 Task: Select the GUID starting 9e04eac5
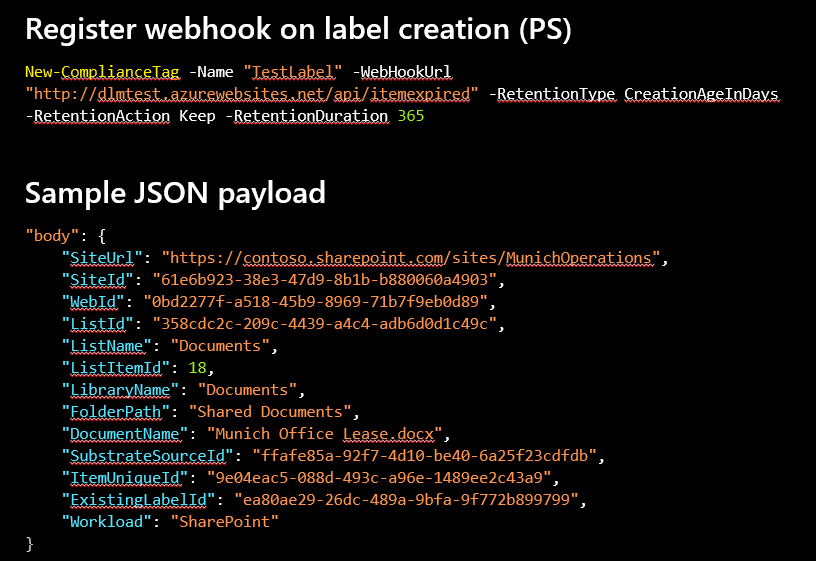[x=379, y=478]
